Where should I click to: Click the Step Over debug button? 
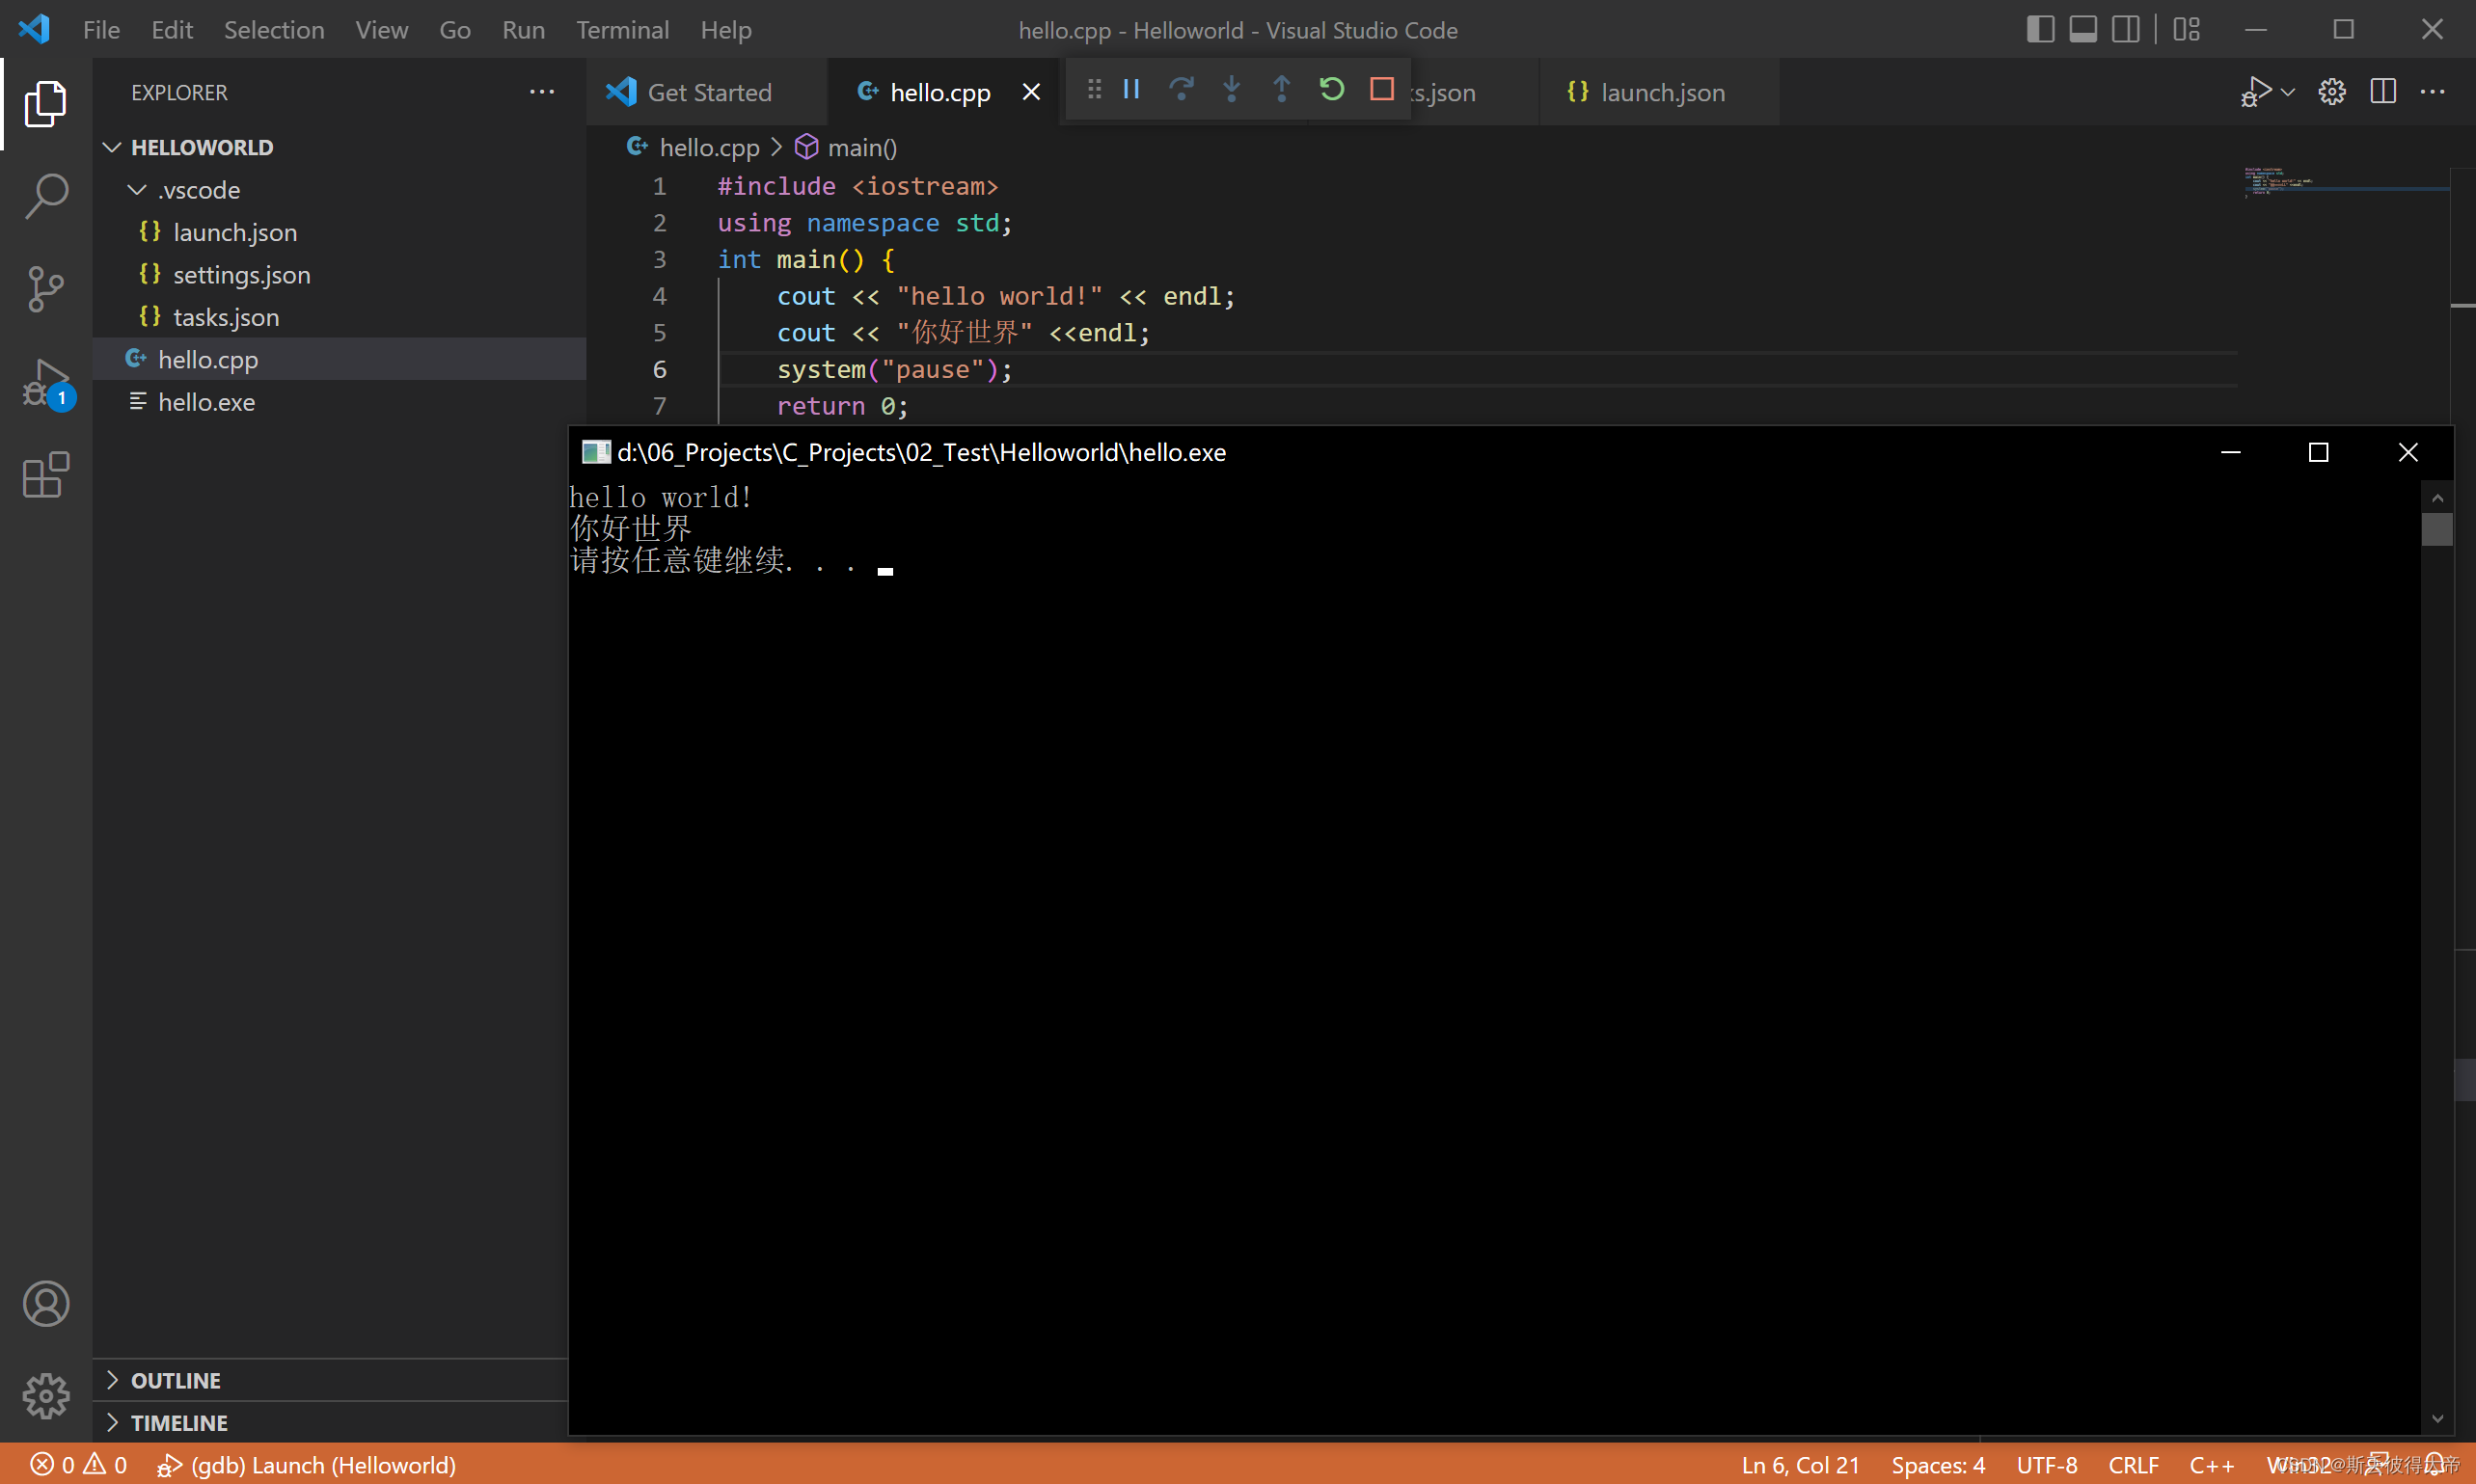click(1181, 90)
